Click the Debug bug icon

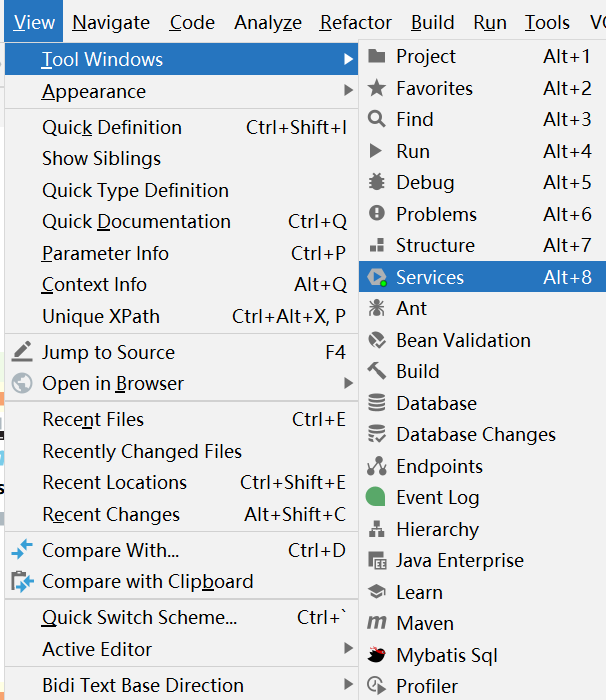[377, 182]
